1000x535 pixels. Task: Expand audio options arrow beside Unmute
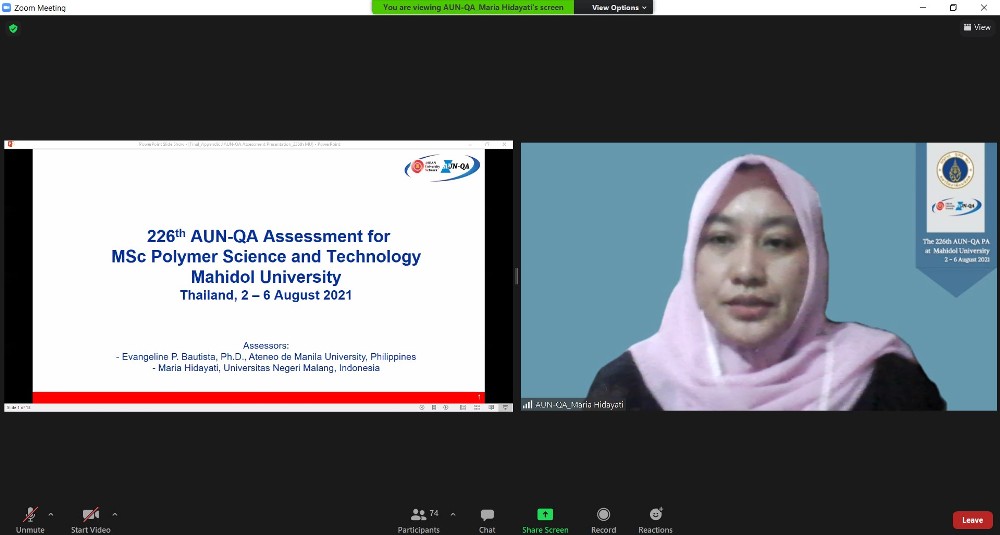(51, 514)
